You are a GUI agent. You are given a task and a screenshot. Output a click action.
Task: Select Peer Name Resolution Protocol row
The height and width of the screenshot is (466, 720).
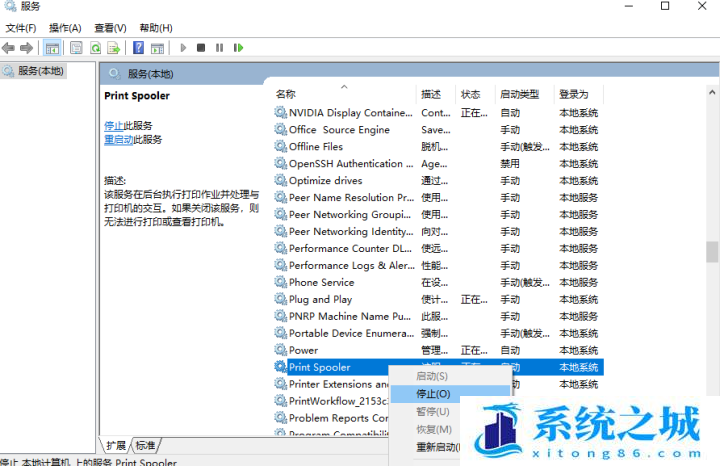point(438,197)
